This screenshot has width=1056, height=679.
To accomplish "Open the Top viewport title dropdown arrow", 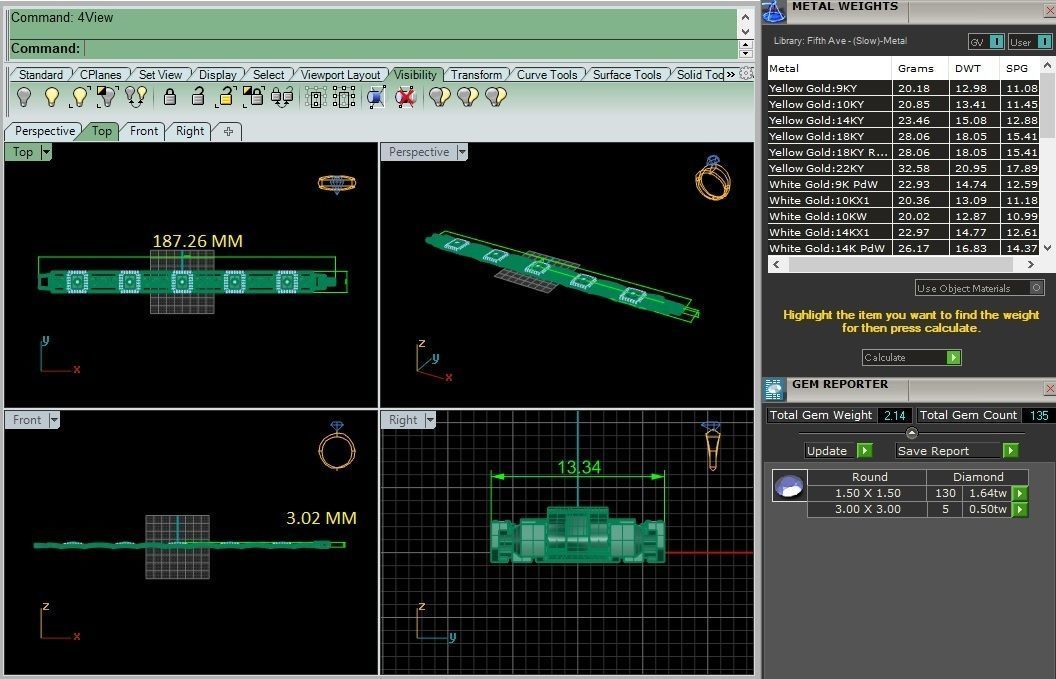I will click(46, 152).
